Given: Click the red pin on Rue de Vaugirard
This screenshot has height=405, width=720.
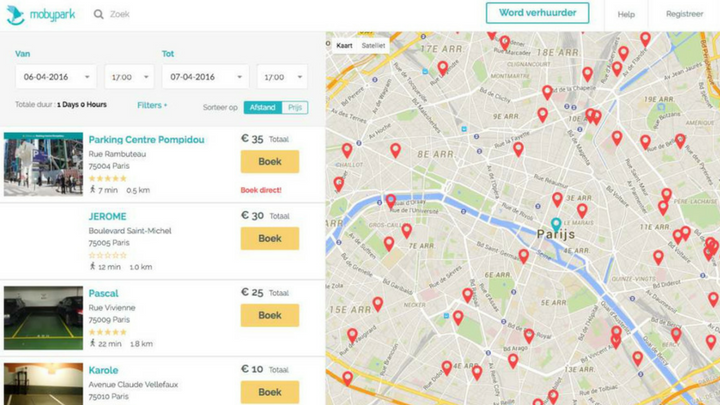Looking at the screenshot, I should (x=352, y=336).
